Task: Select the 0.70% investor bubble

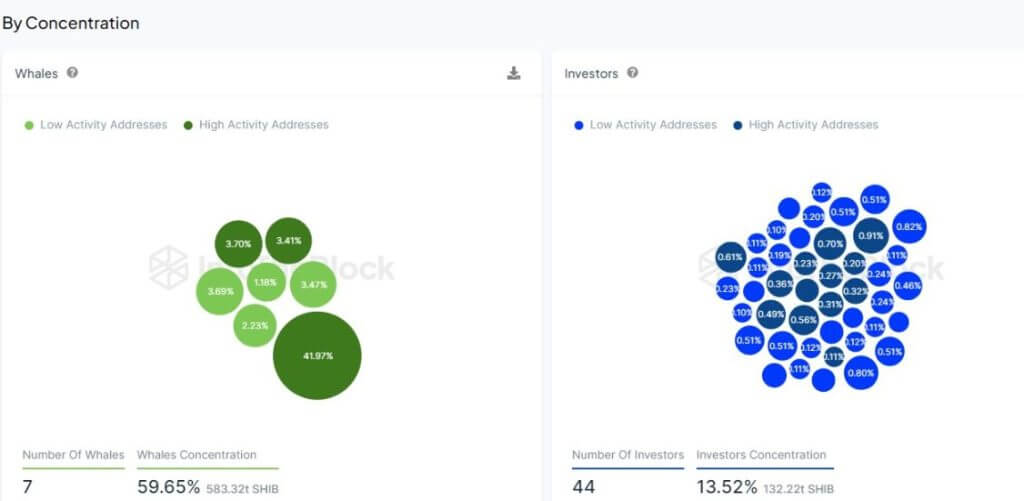Action: 830,243
